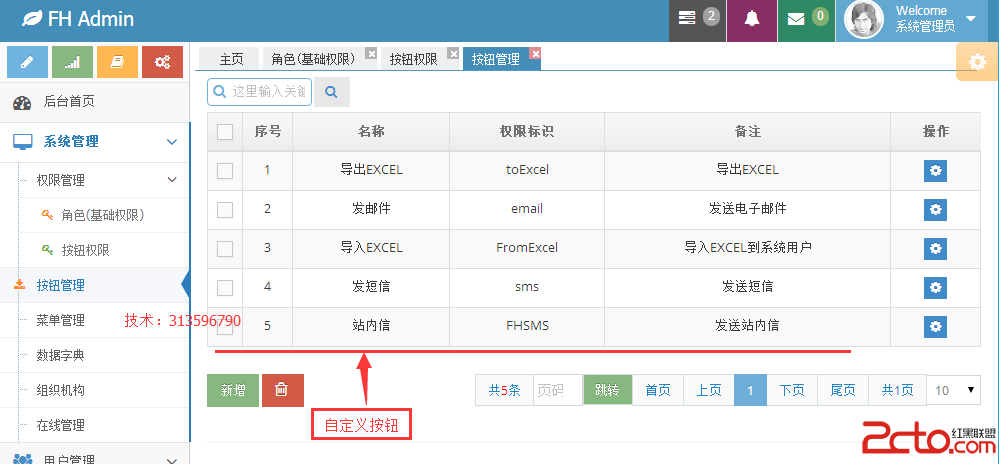Image resolution: width=999 pixels, height=464 pixels.
Task: Close the 按钮权限 tab
Action: coord(453,54)
